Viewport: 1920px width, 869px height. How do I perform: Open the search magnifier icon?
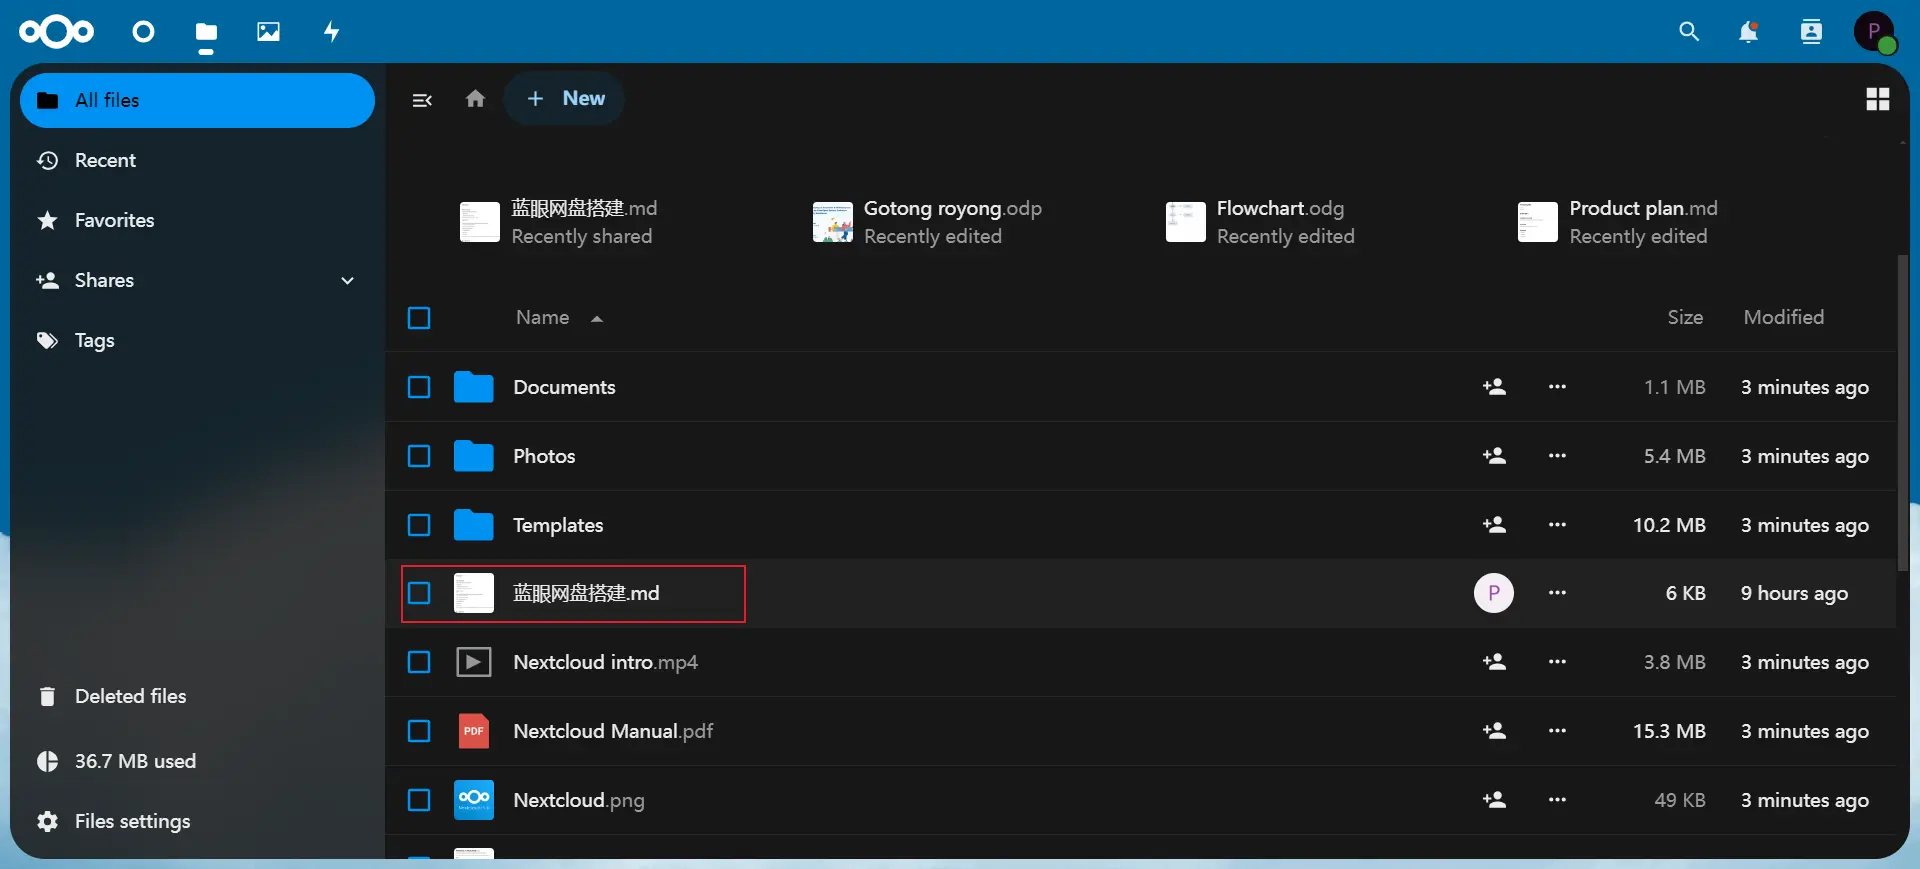1689,32
